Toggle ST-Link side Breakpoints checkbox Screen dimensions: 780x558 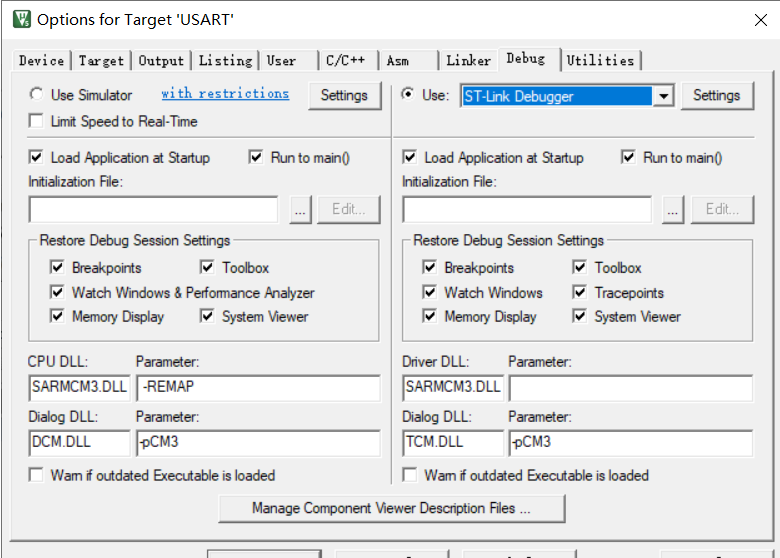[430, 267]
